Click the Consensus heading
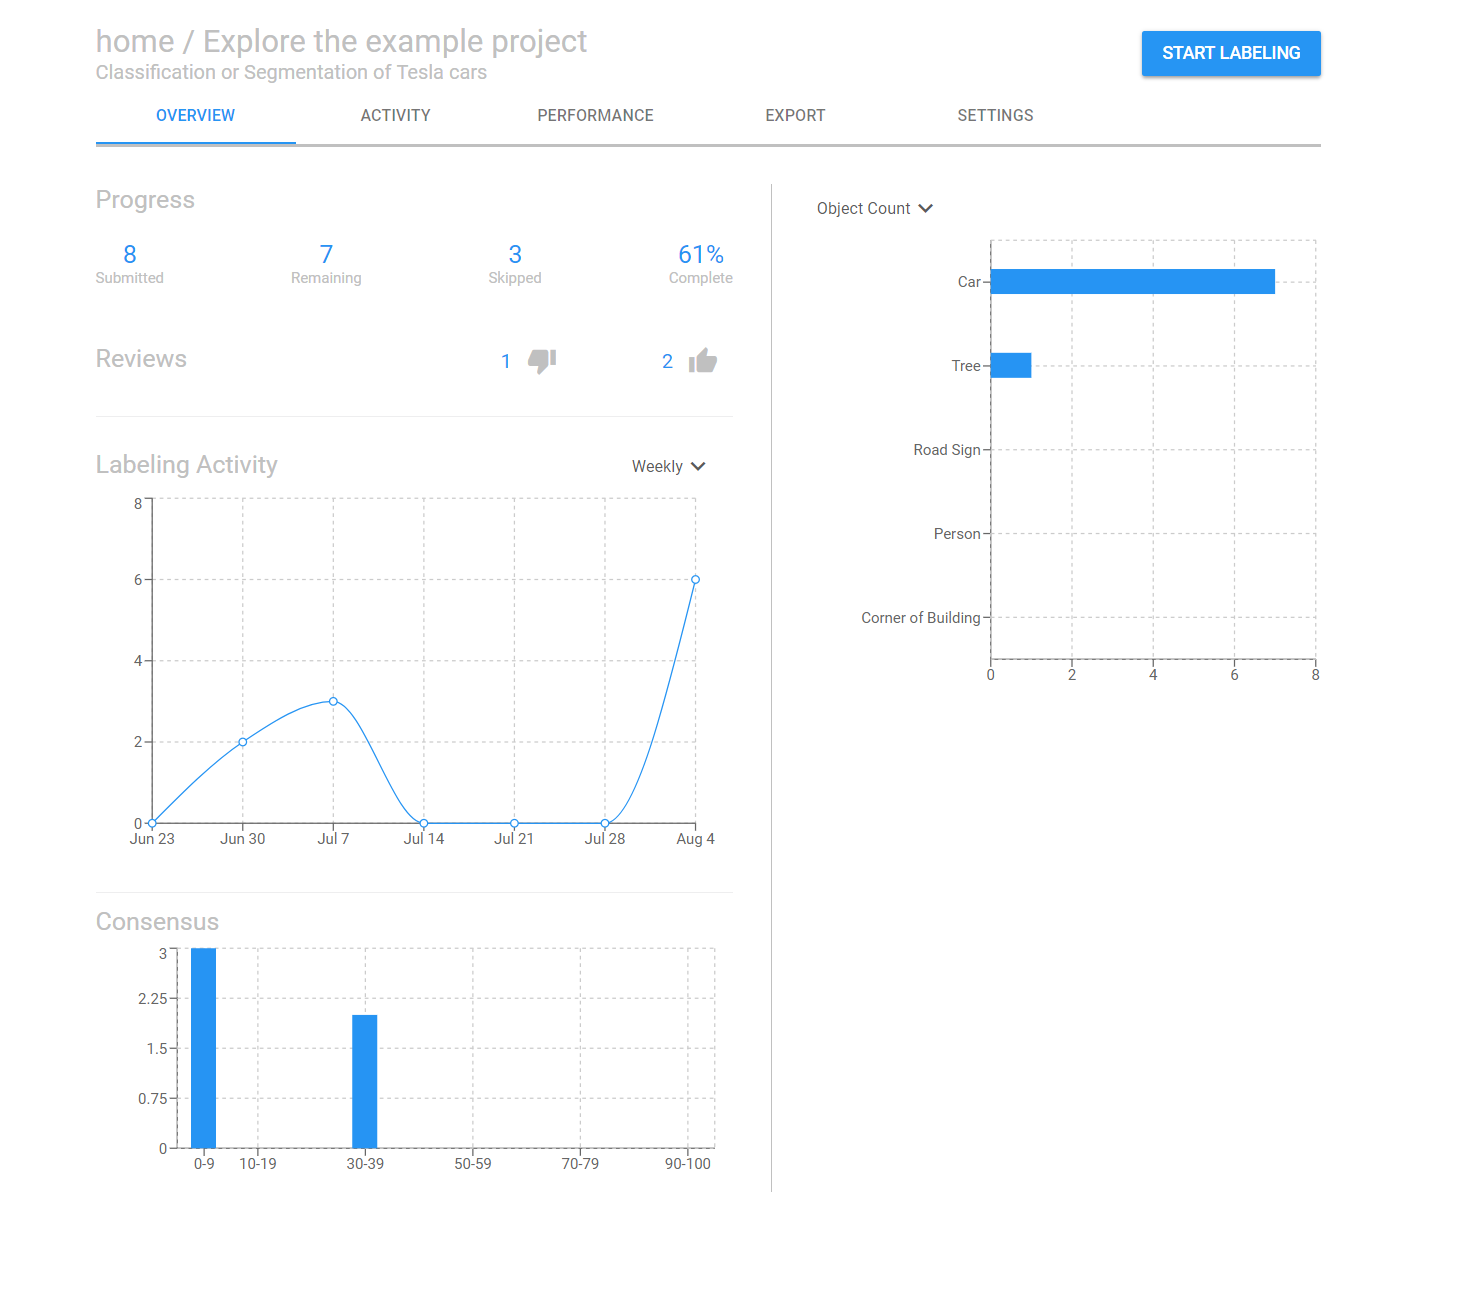 point(157,922)
